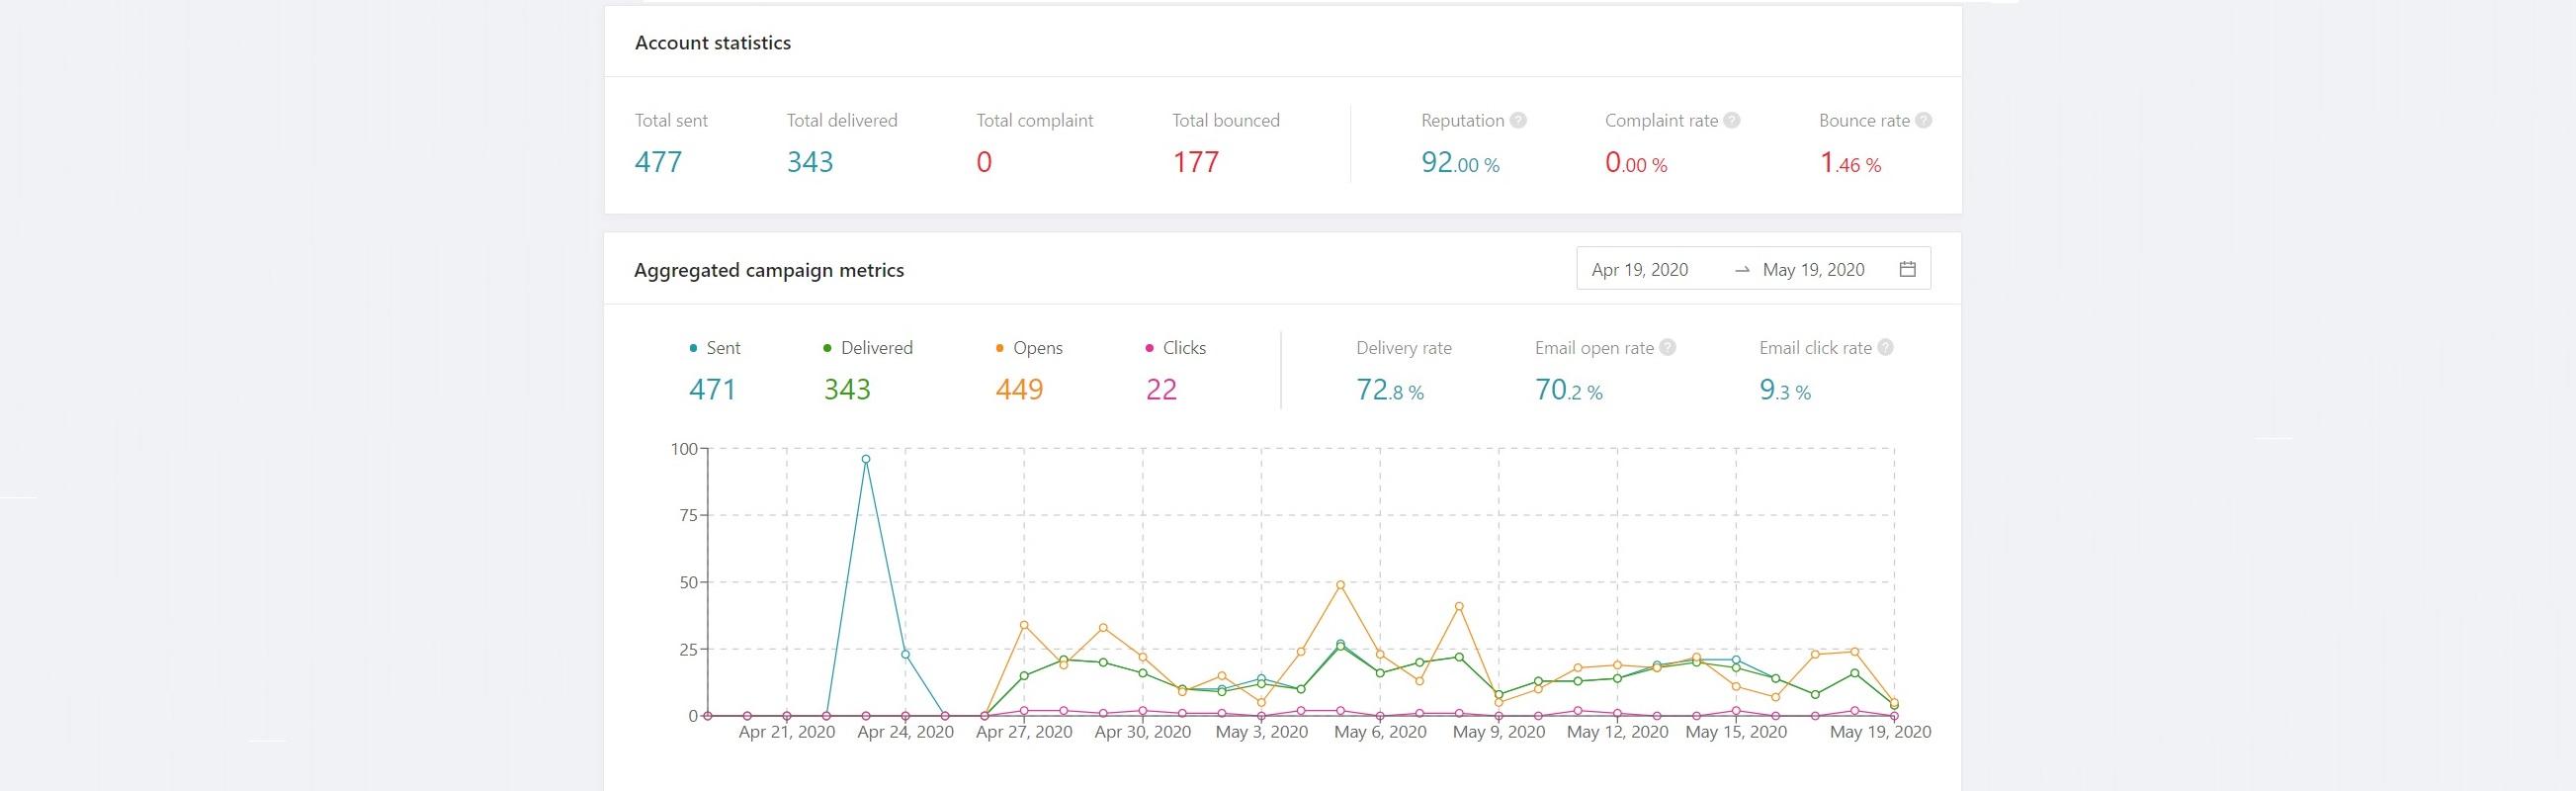Click the y-axis label 25
This screenshot has height=791, width=2576.
(688, 650)
